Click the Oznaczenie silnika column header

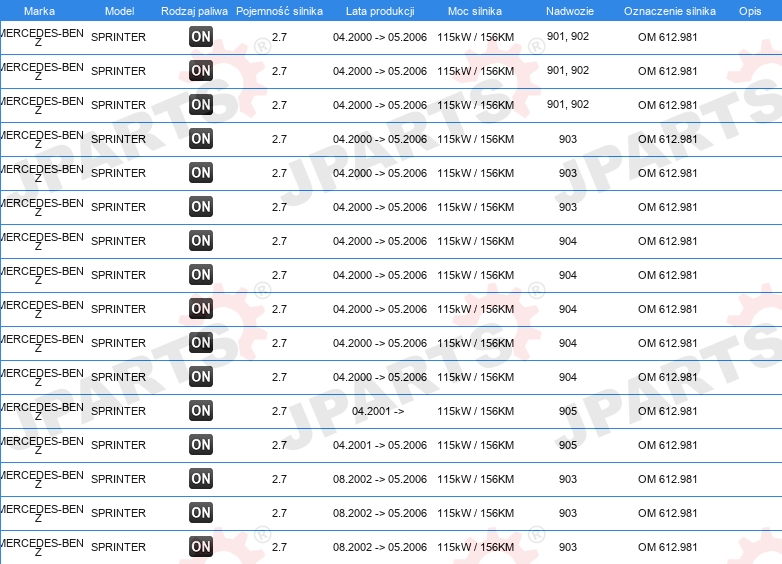click(x=669, y=11)
